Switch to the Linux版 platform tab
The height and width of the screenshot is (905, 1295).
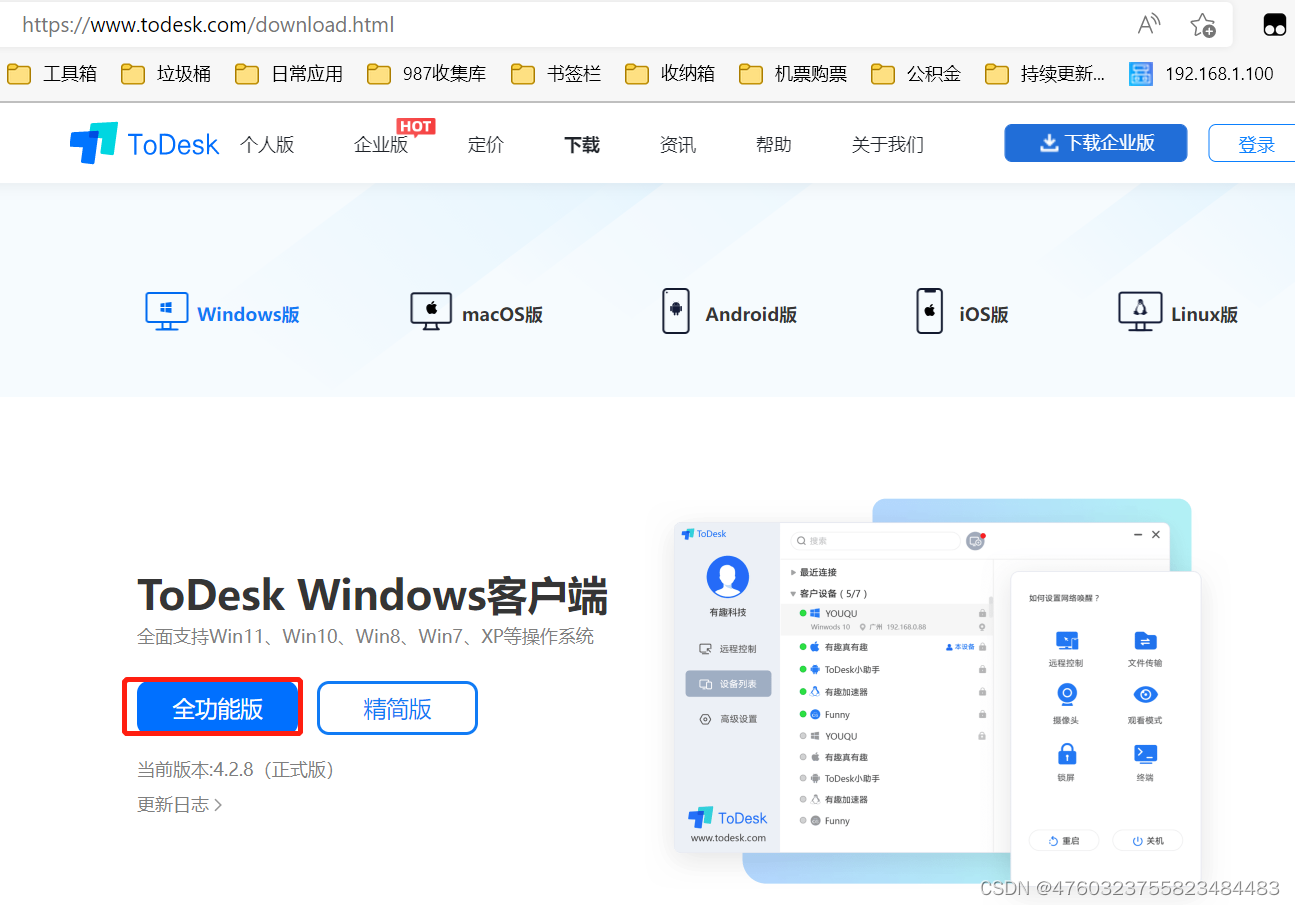(x=1177, y=313)
